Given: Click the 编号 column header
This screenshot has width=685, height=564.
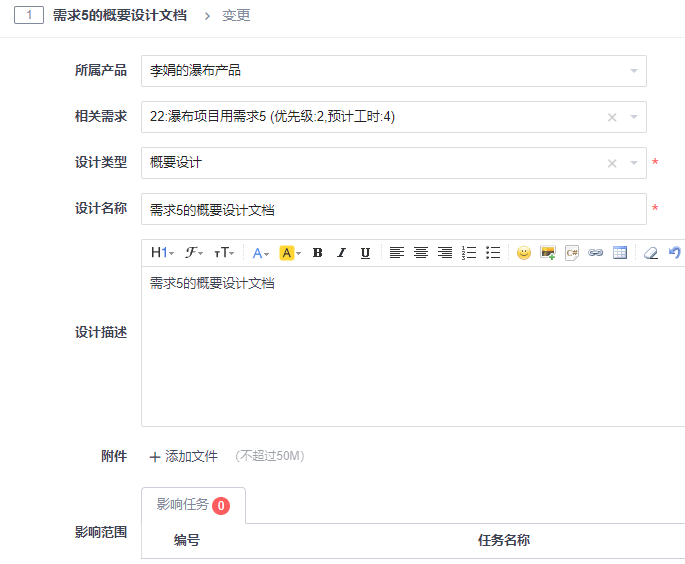Looking at the screenshot, I should (187, 540).
